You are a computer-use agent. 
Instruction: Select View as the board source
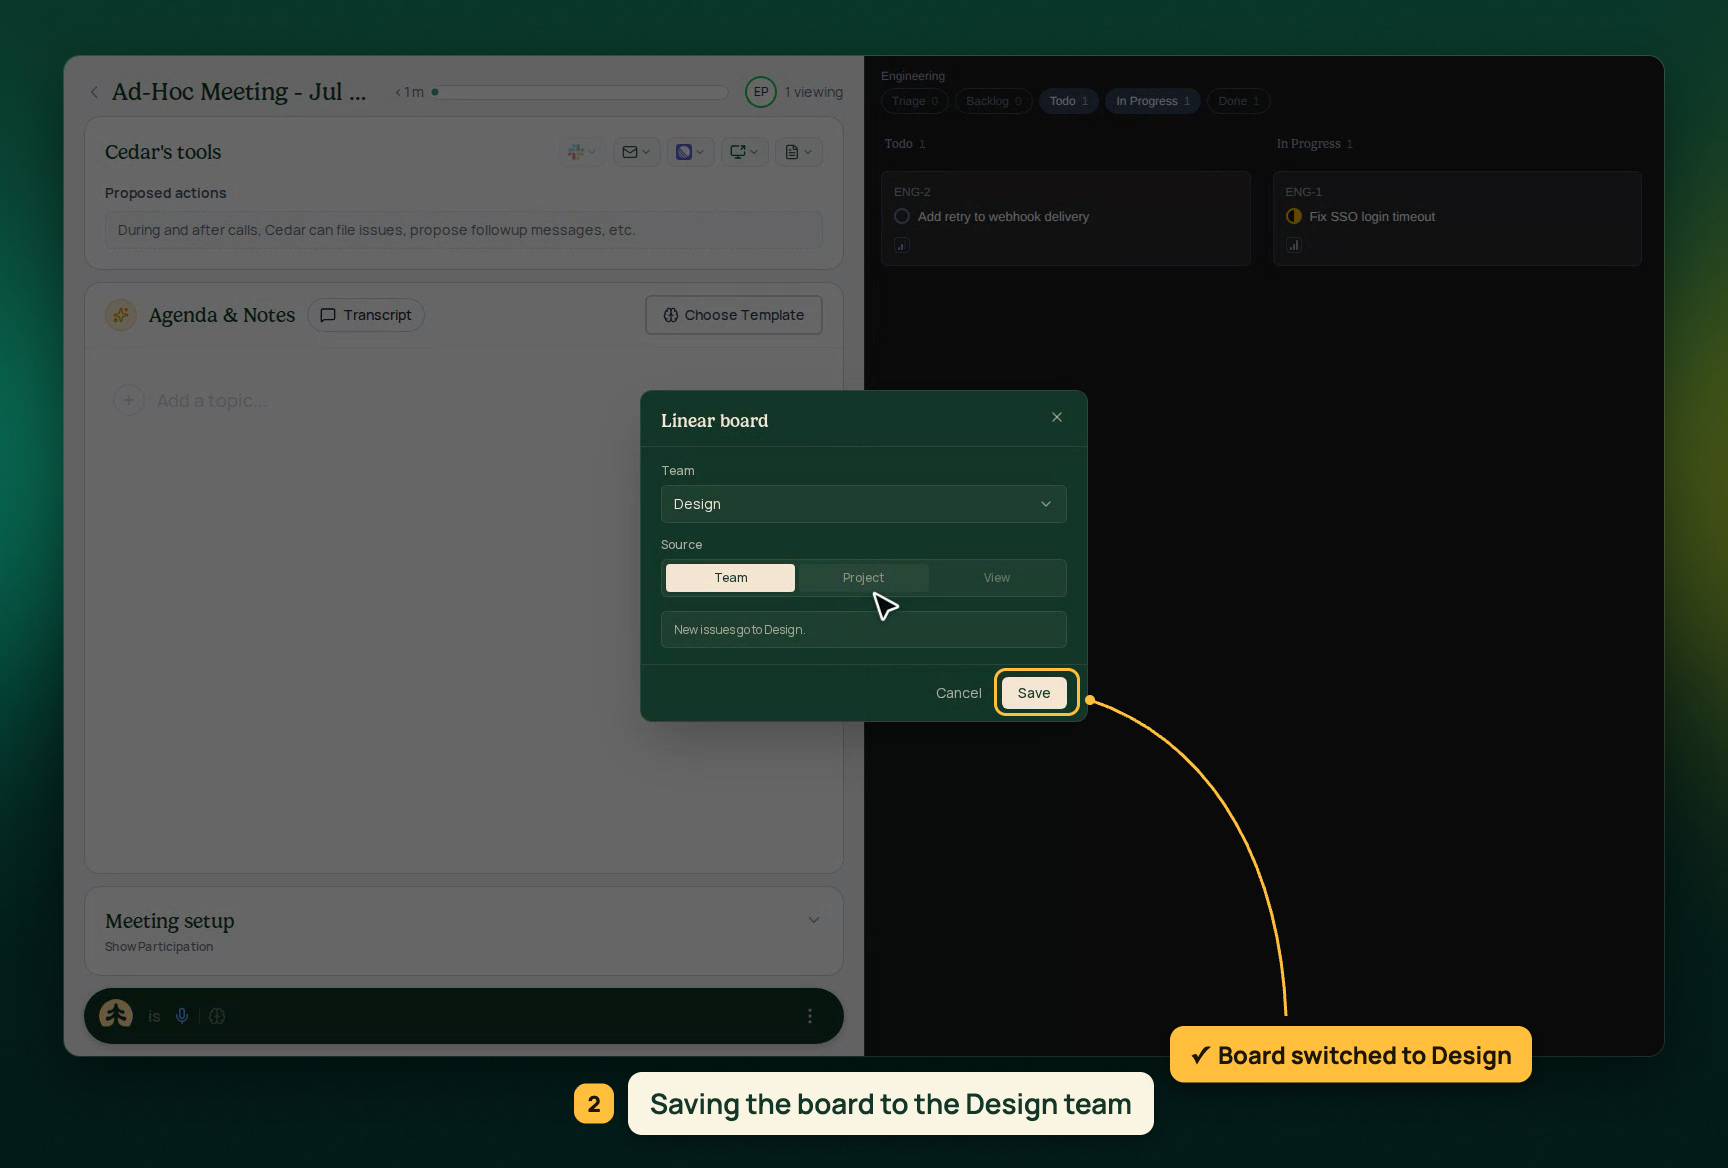(x=997, y=578)
